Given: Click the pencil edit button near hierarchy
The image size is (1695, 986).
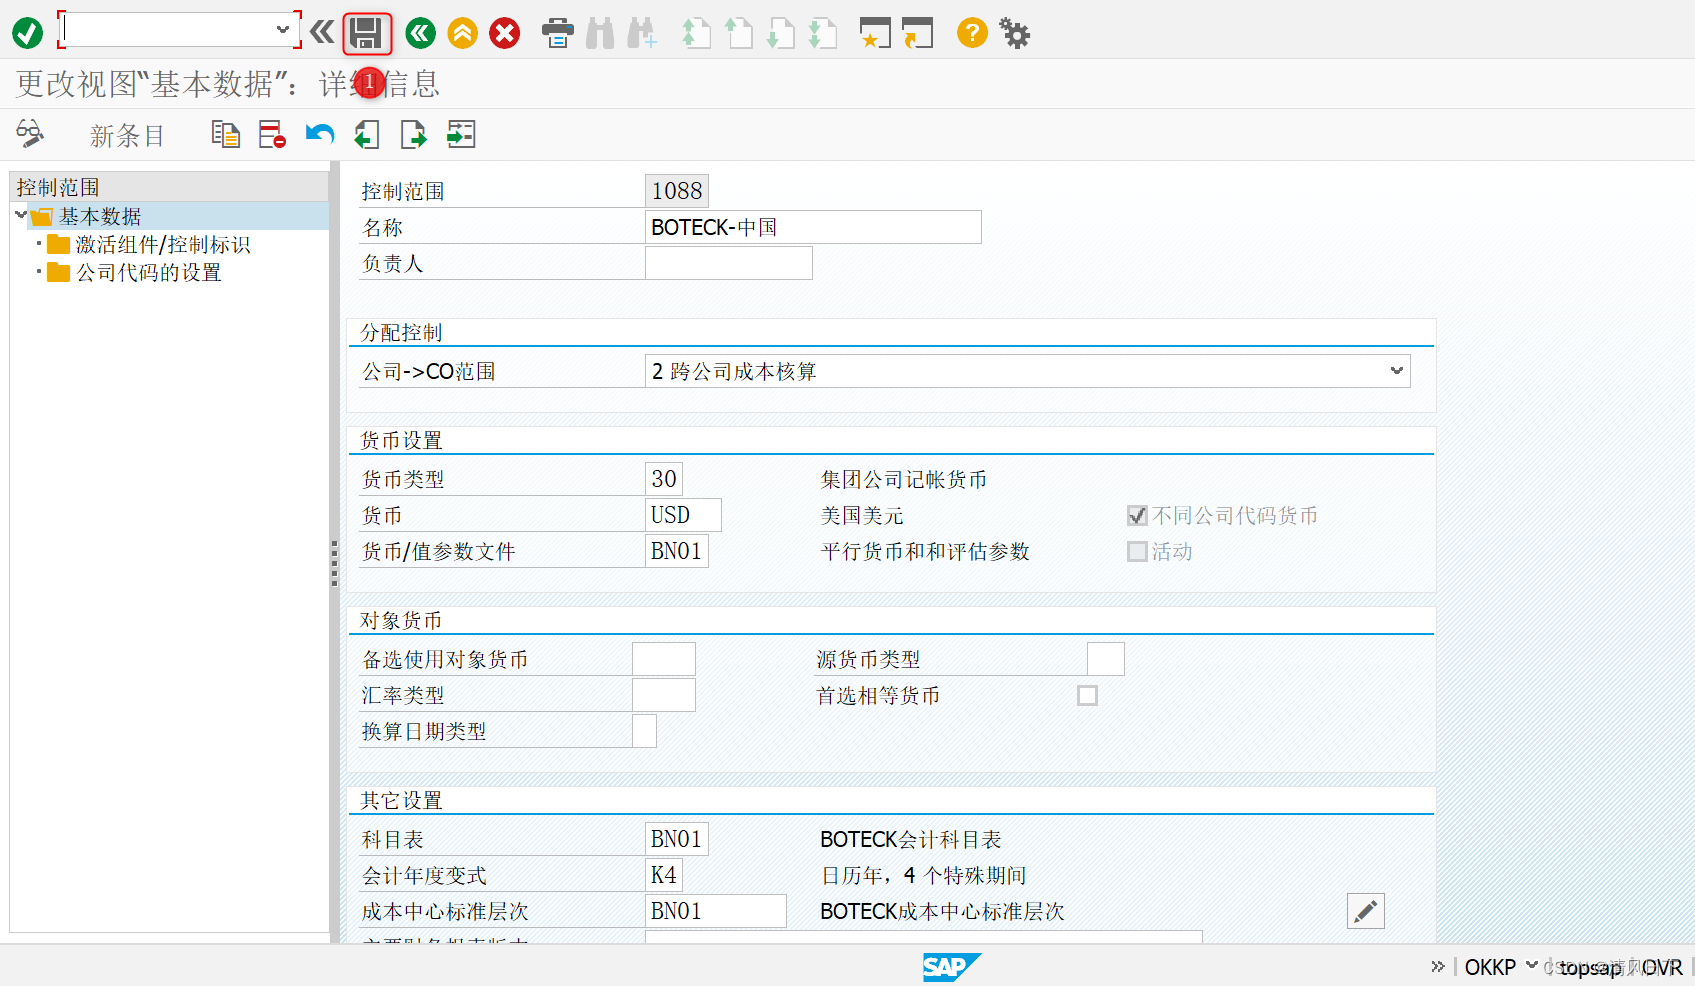Looking at the screenshot, I should pyautogui.click(x=1366, y=911).
